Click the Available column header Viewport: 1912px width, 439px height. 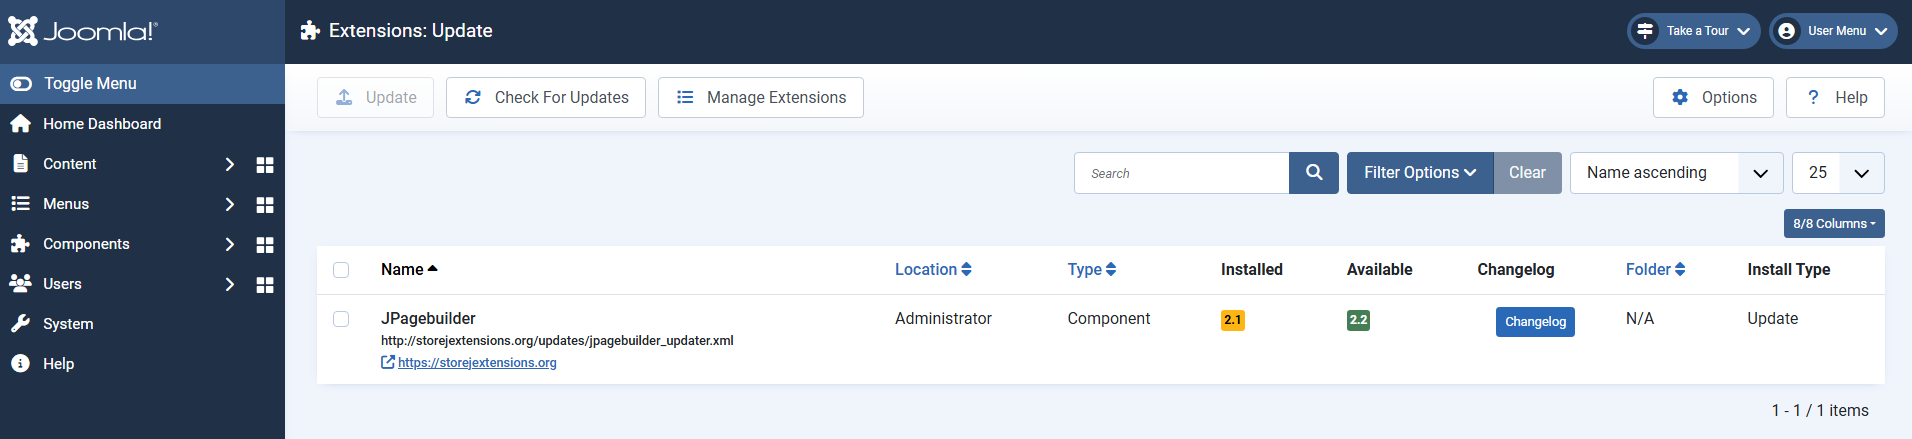1380,269
